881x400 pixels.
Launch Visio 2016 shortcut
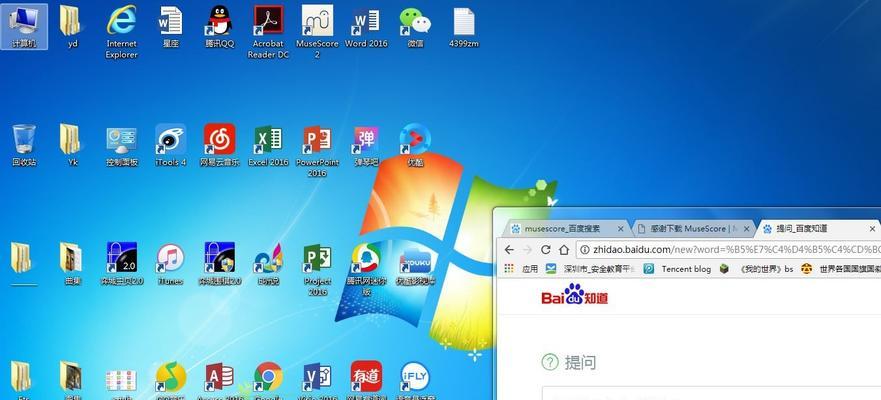coord(317,379)
